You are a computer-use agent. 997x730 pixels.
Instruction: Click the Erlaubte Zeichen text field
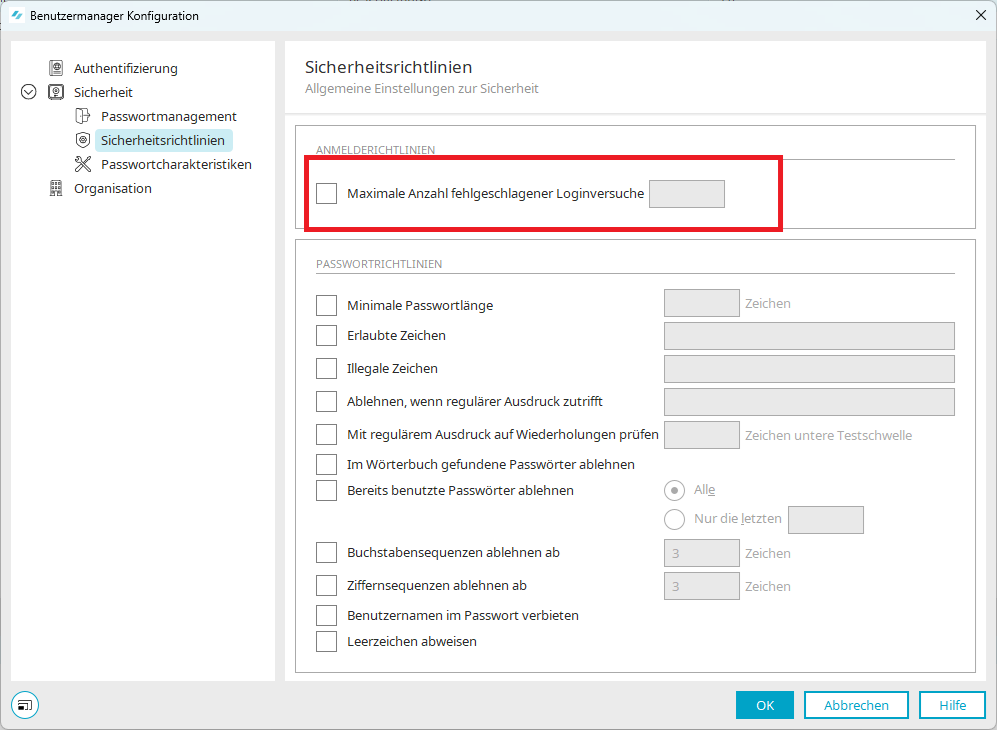tap(809, 336)
